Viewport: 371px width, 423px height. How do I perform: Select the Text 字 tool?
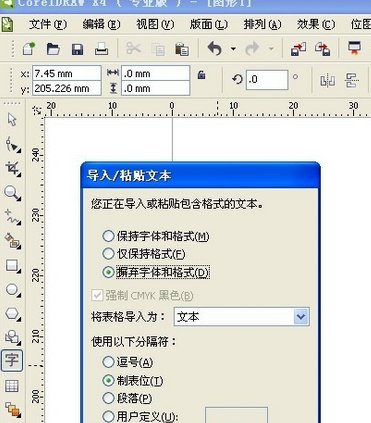pos(12,360)
